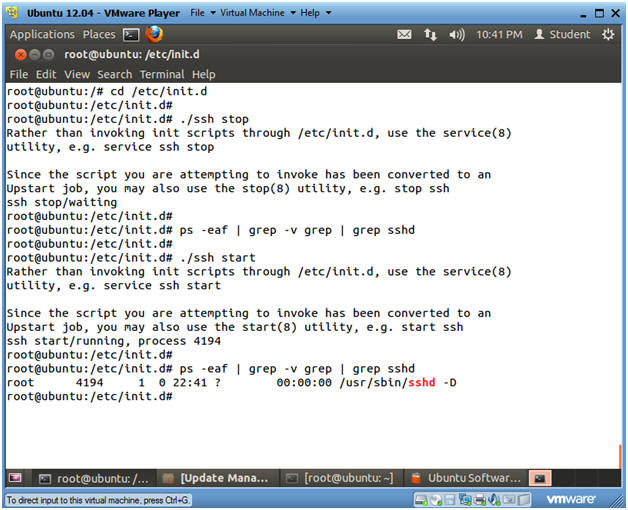Image resolution: width=628 pixels, height=510 pixels.
Task: Switch to root@ubuntu: /... taskbar window
Action: (x=93, y=478)
